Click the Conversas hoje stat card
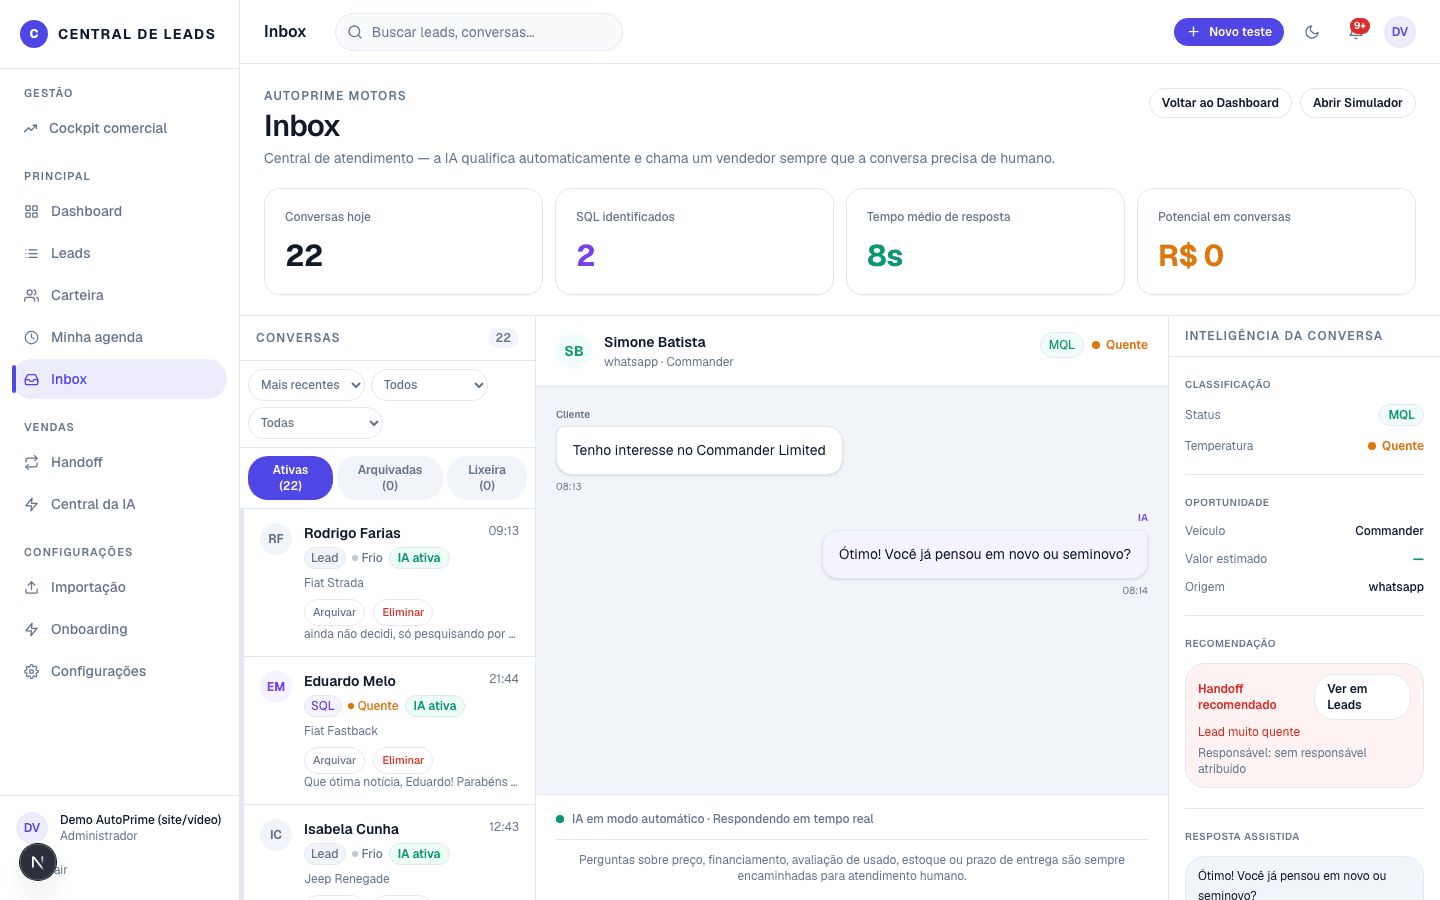The width and height of the screenshot is (1440, 900). 403,242
